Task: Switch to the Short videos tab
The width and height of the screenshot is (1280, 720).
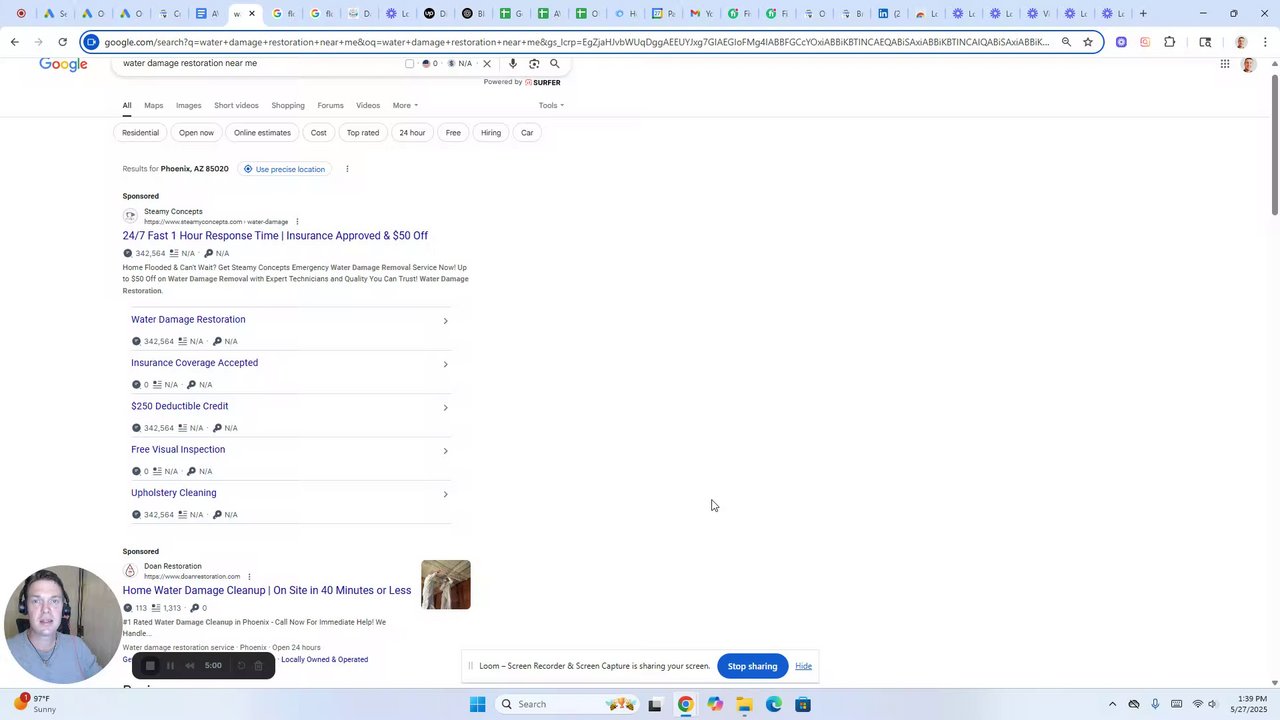Action: [x=236, y=105]
